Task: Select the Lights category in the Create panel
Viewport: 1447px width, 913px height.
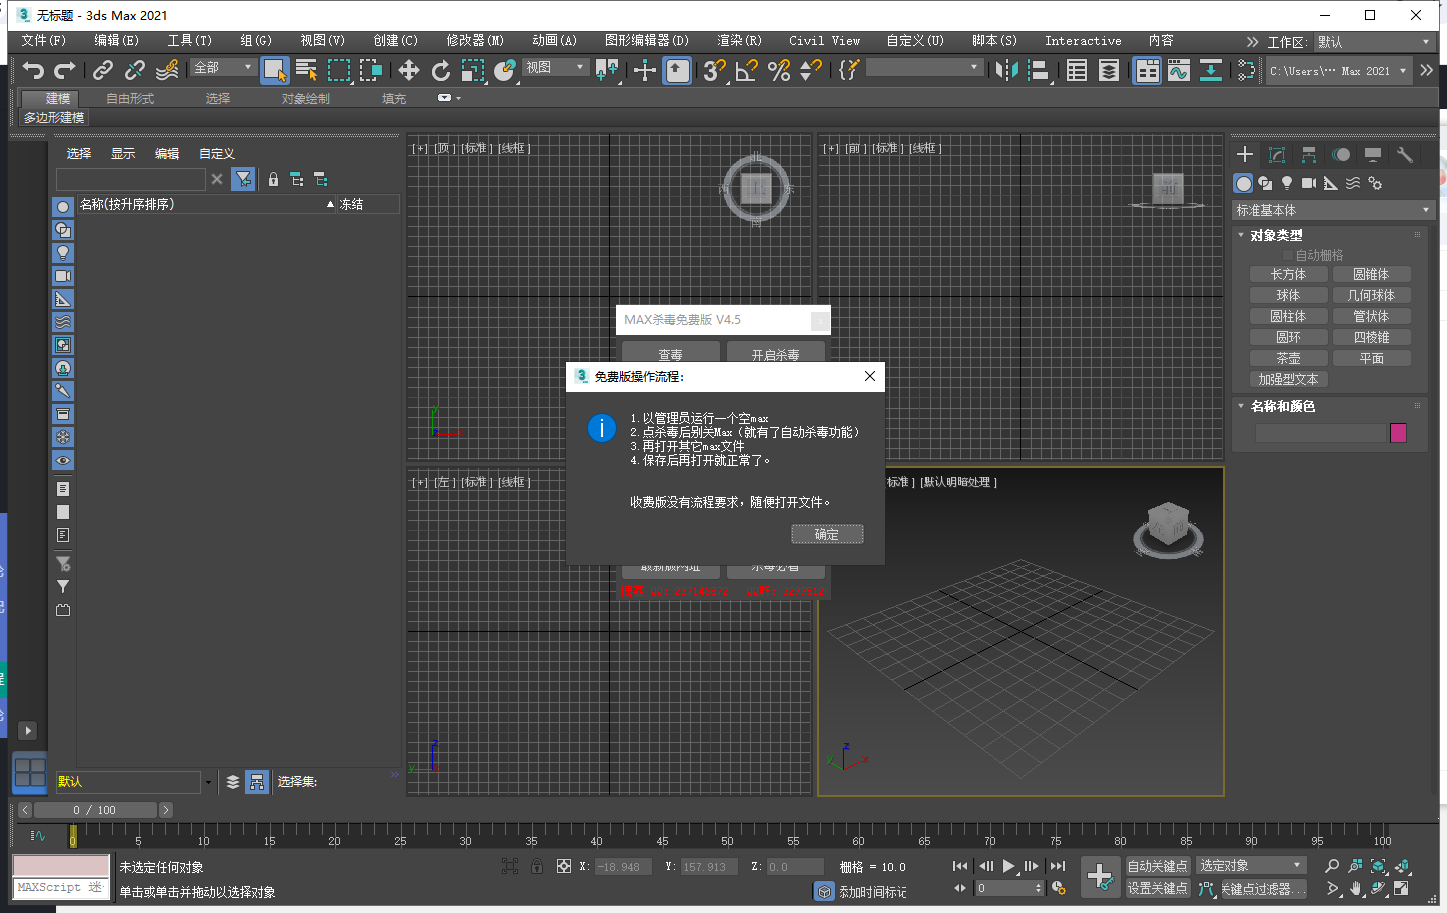Action: (1288, 183)
